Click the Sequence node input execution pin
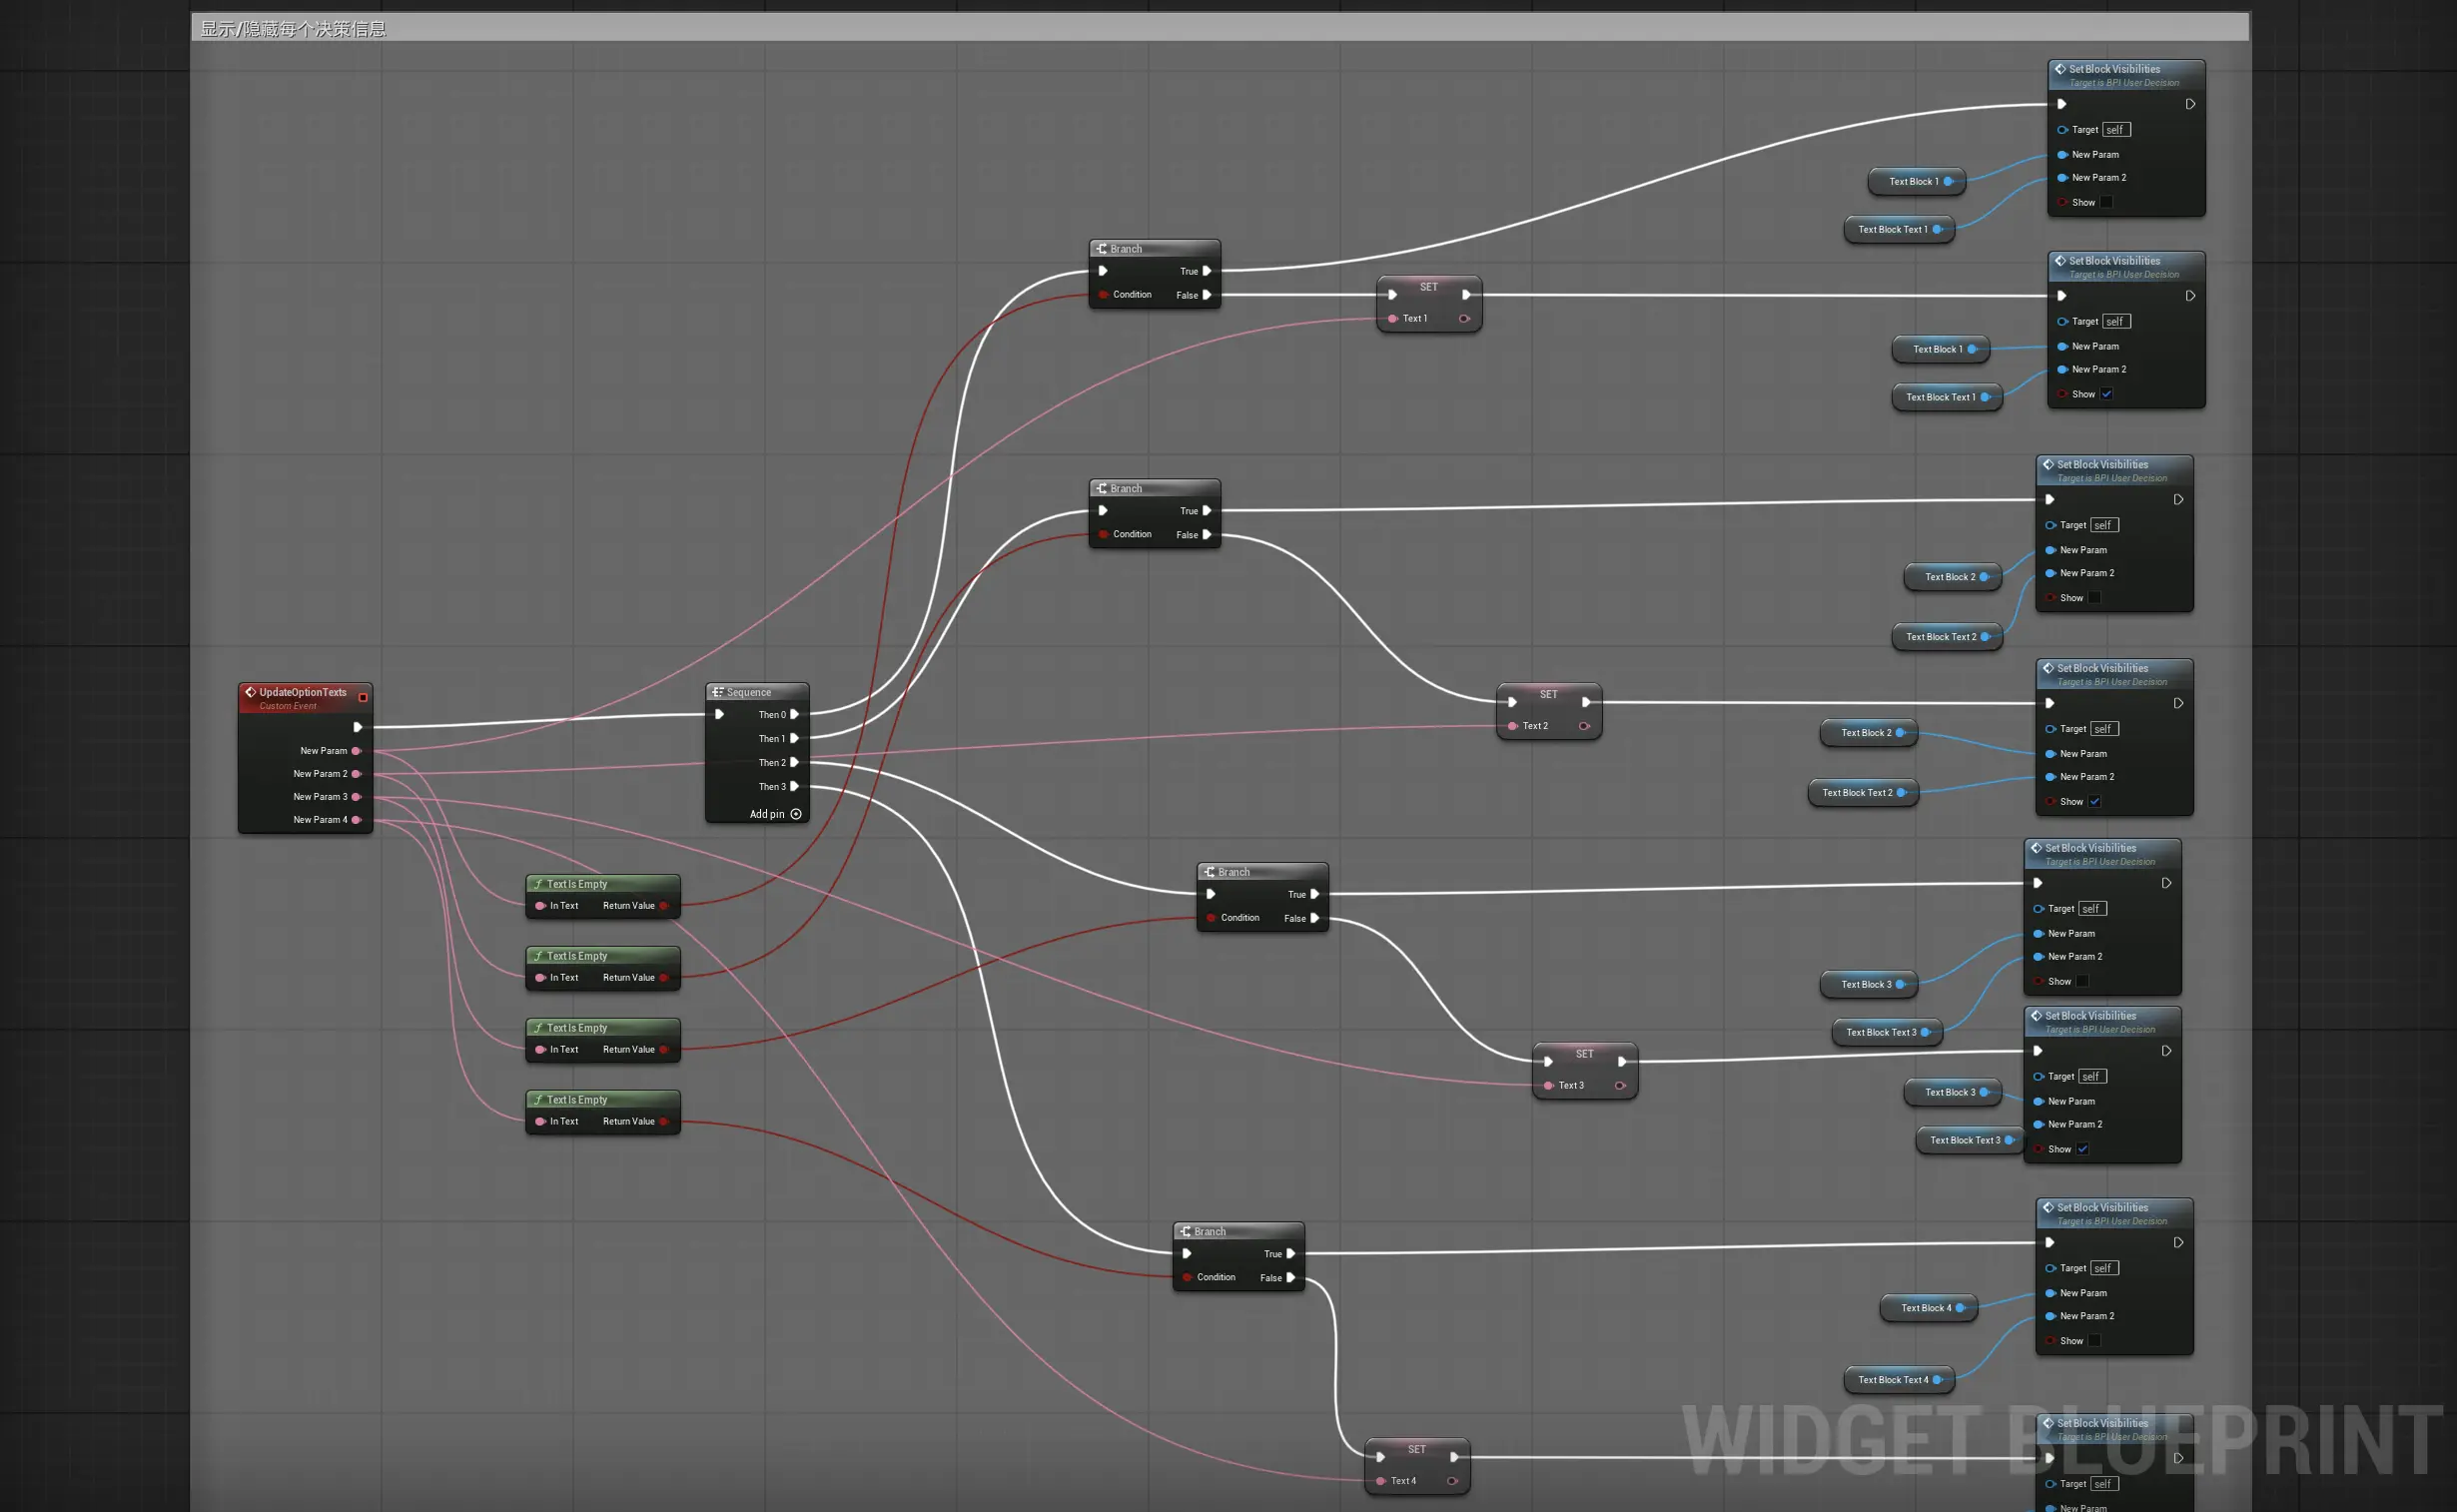 pyautogui.click(x=719, y=714)
